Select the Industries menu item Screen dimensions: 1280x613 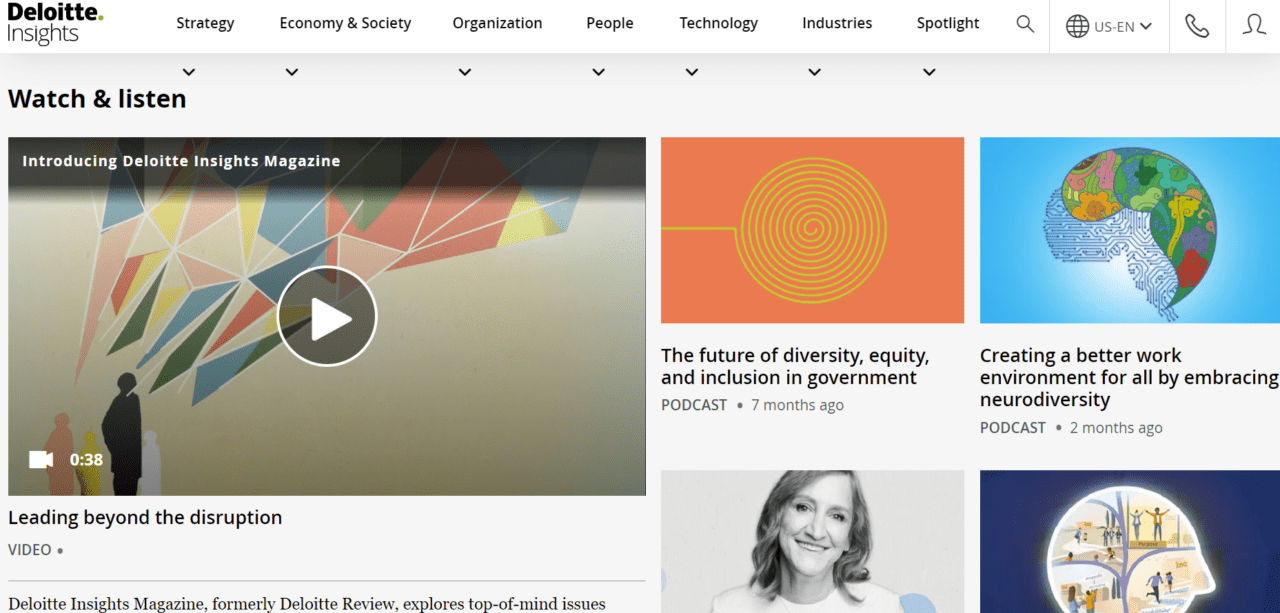837,23
